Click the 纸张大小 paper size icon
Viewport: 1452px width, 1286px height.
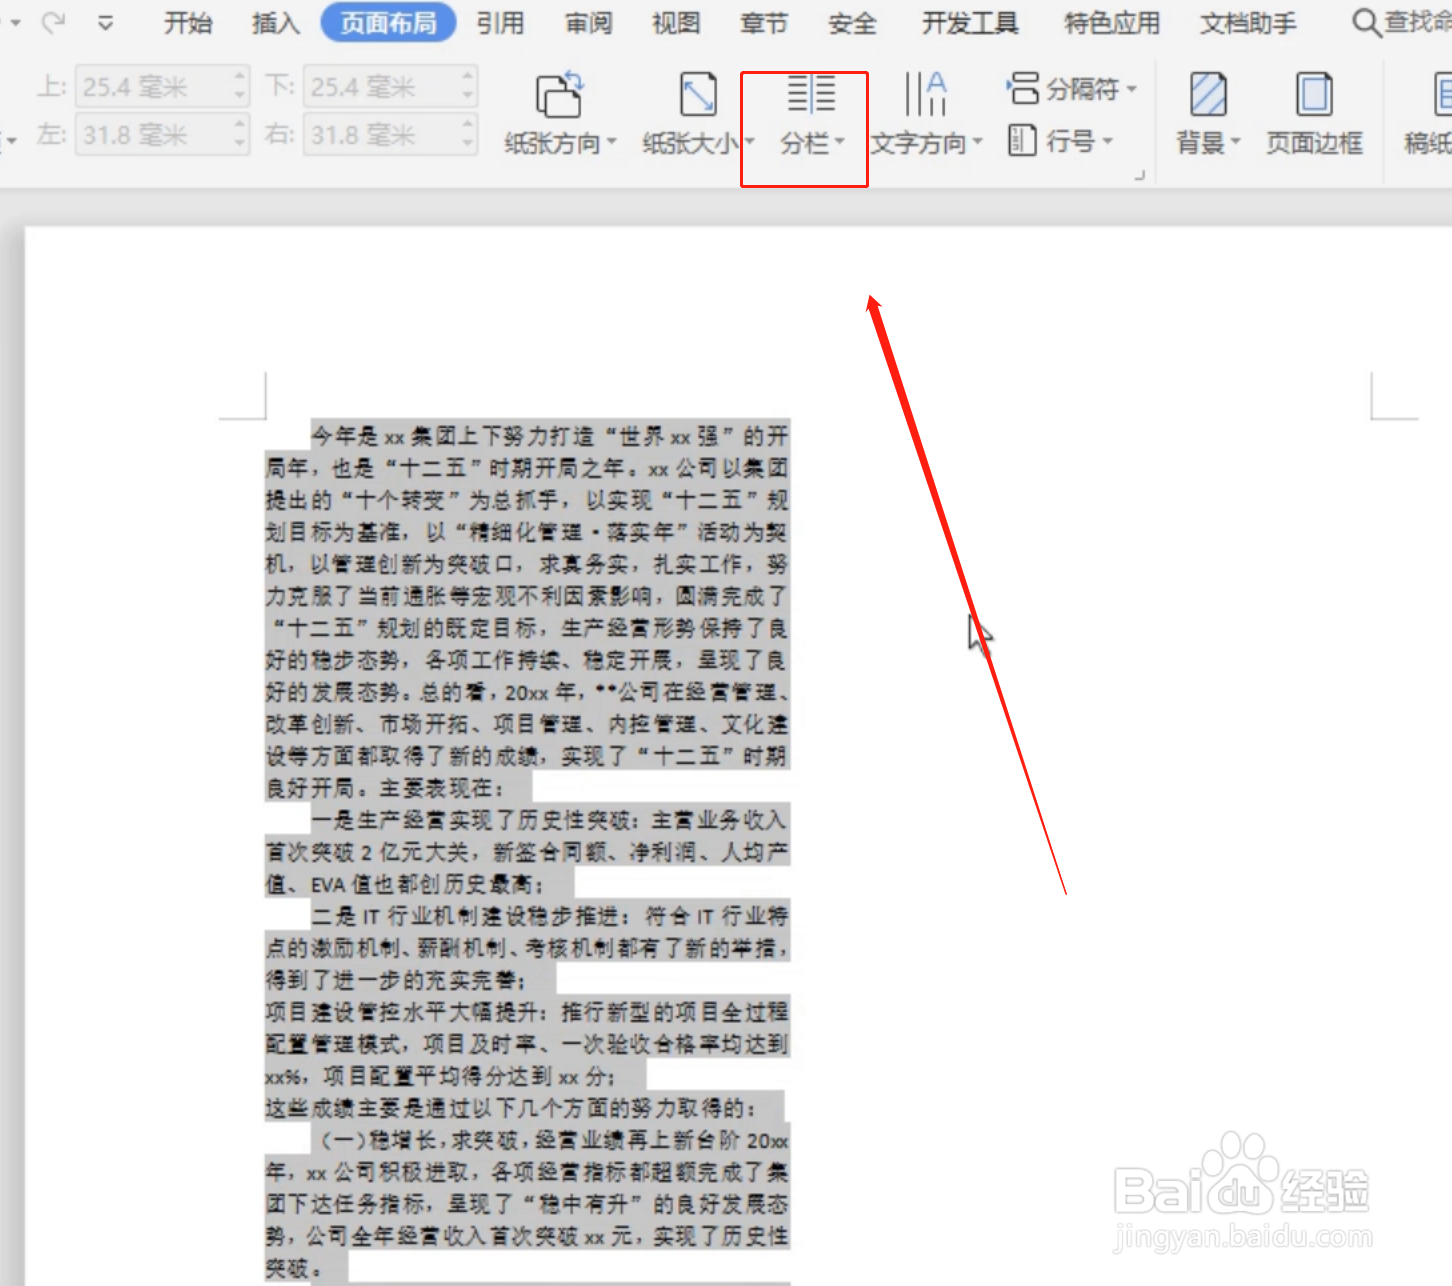coord(698,95)
